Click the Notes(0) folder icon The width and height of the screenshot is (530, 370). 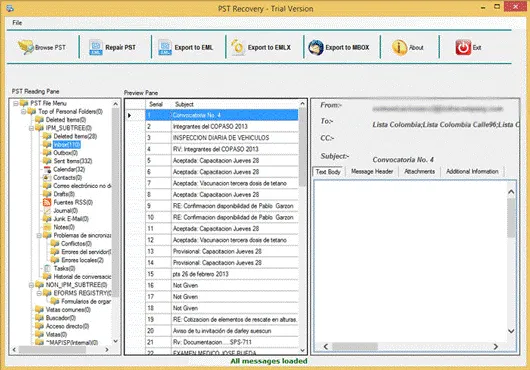[x=47, y=227]
